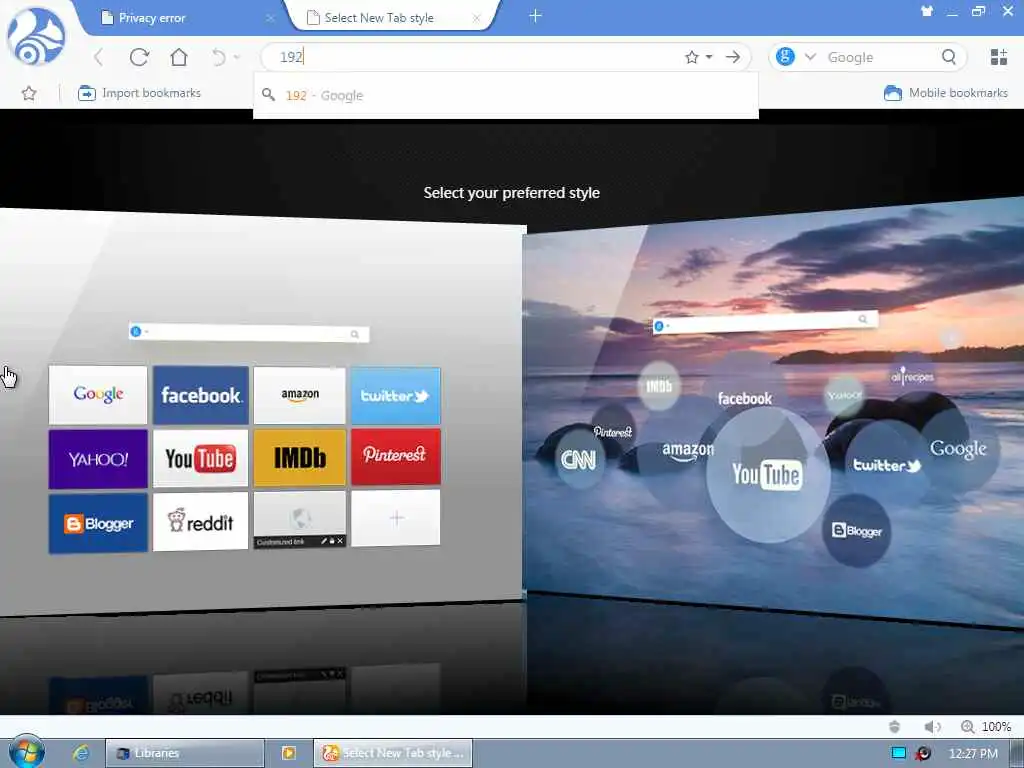The image size is (1024, 768).
Task: Open Mobile bookmarks
Action: coord(946,93)
